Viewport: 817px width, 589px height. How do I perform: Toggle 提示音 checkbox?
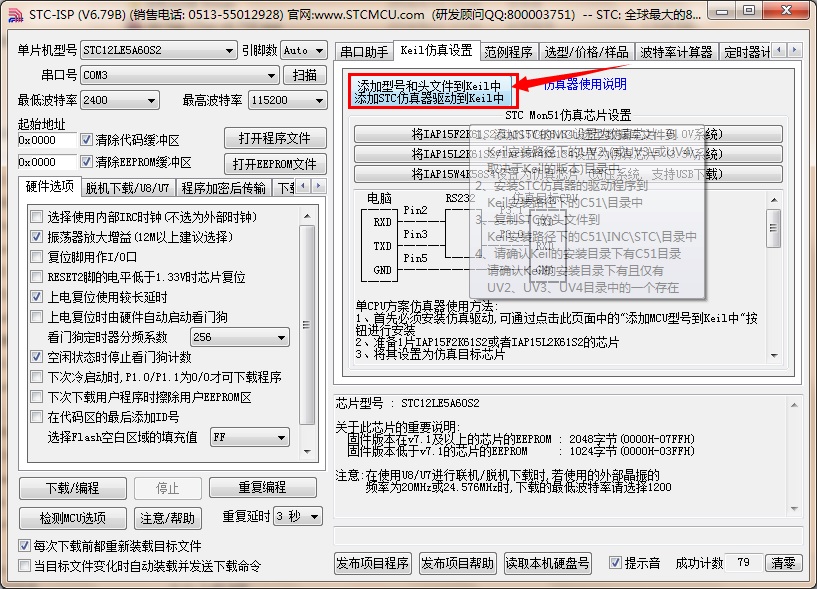tap(615, 563)
